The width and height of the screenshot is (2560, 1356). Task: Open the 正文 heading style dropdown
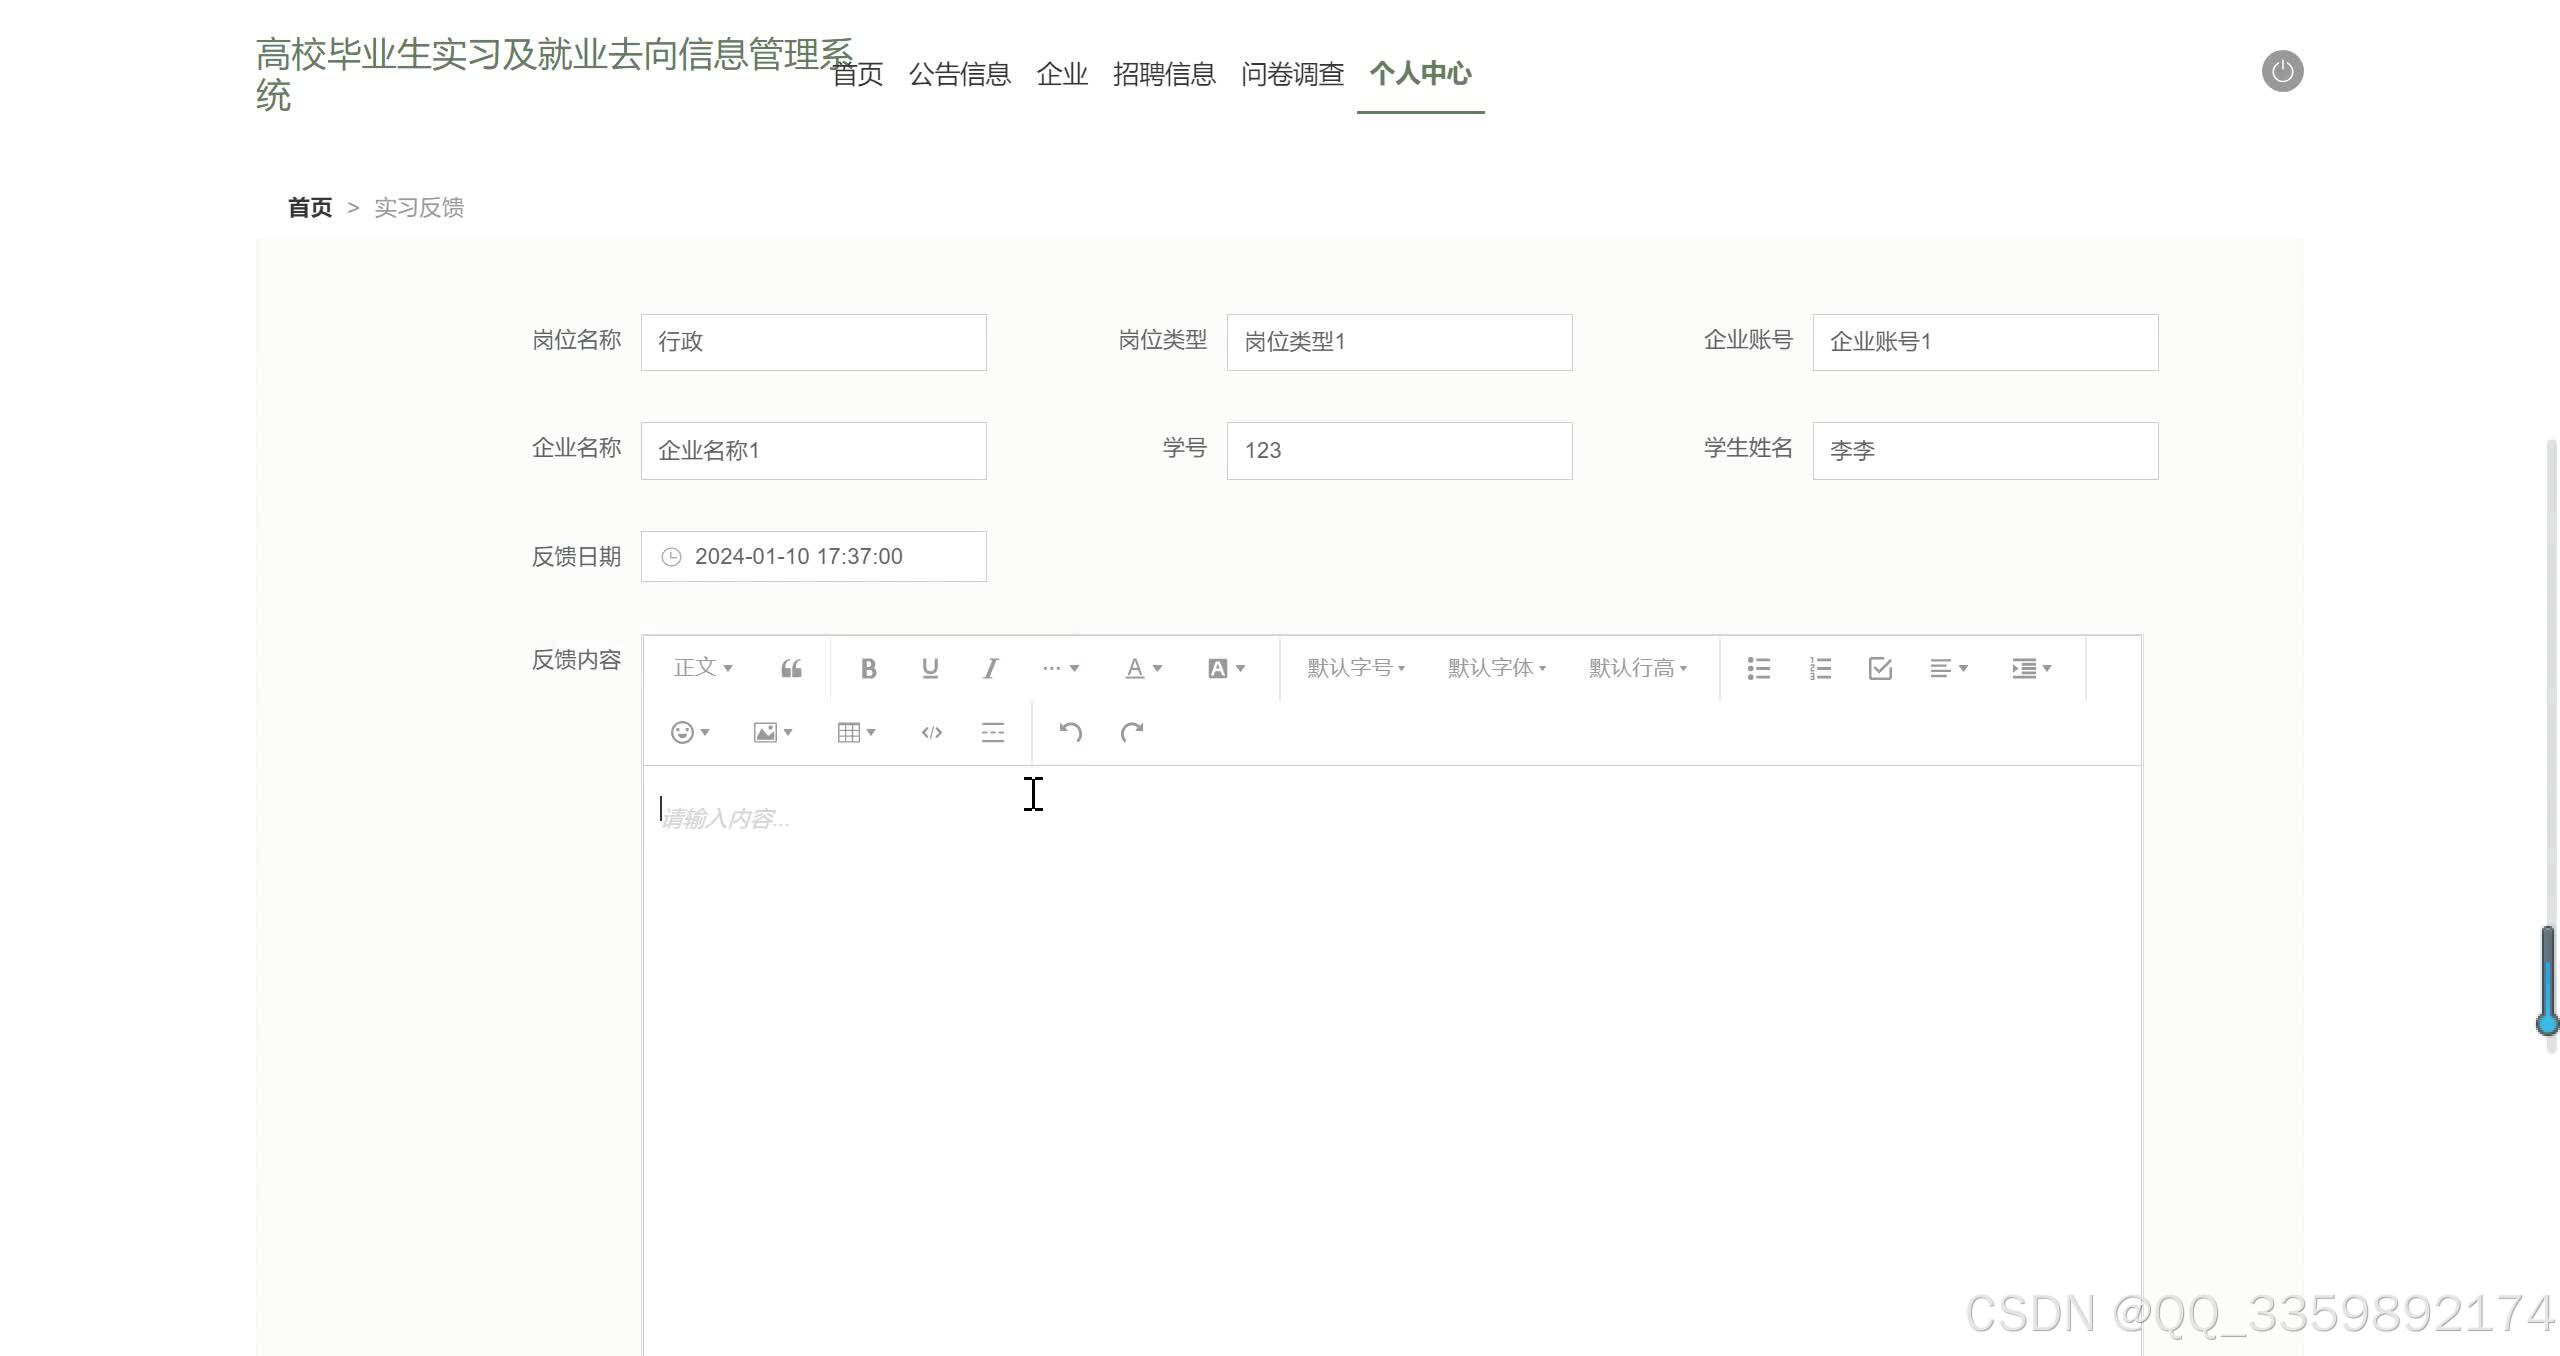point(703,668)
